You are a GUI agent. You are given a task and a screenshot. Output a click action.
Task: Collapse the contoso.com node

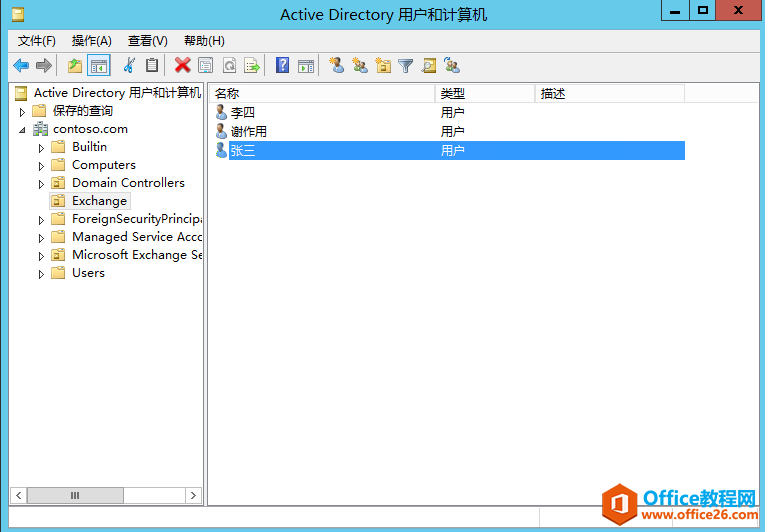pyautogui.click(x=22, y=130)
